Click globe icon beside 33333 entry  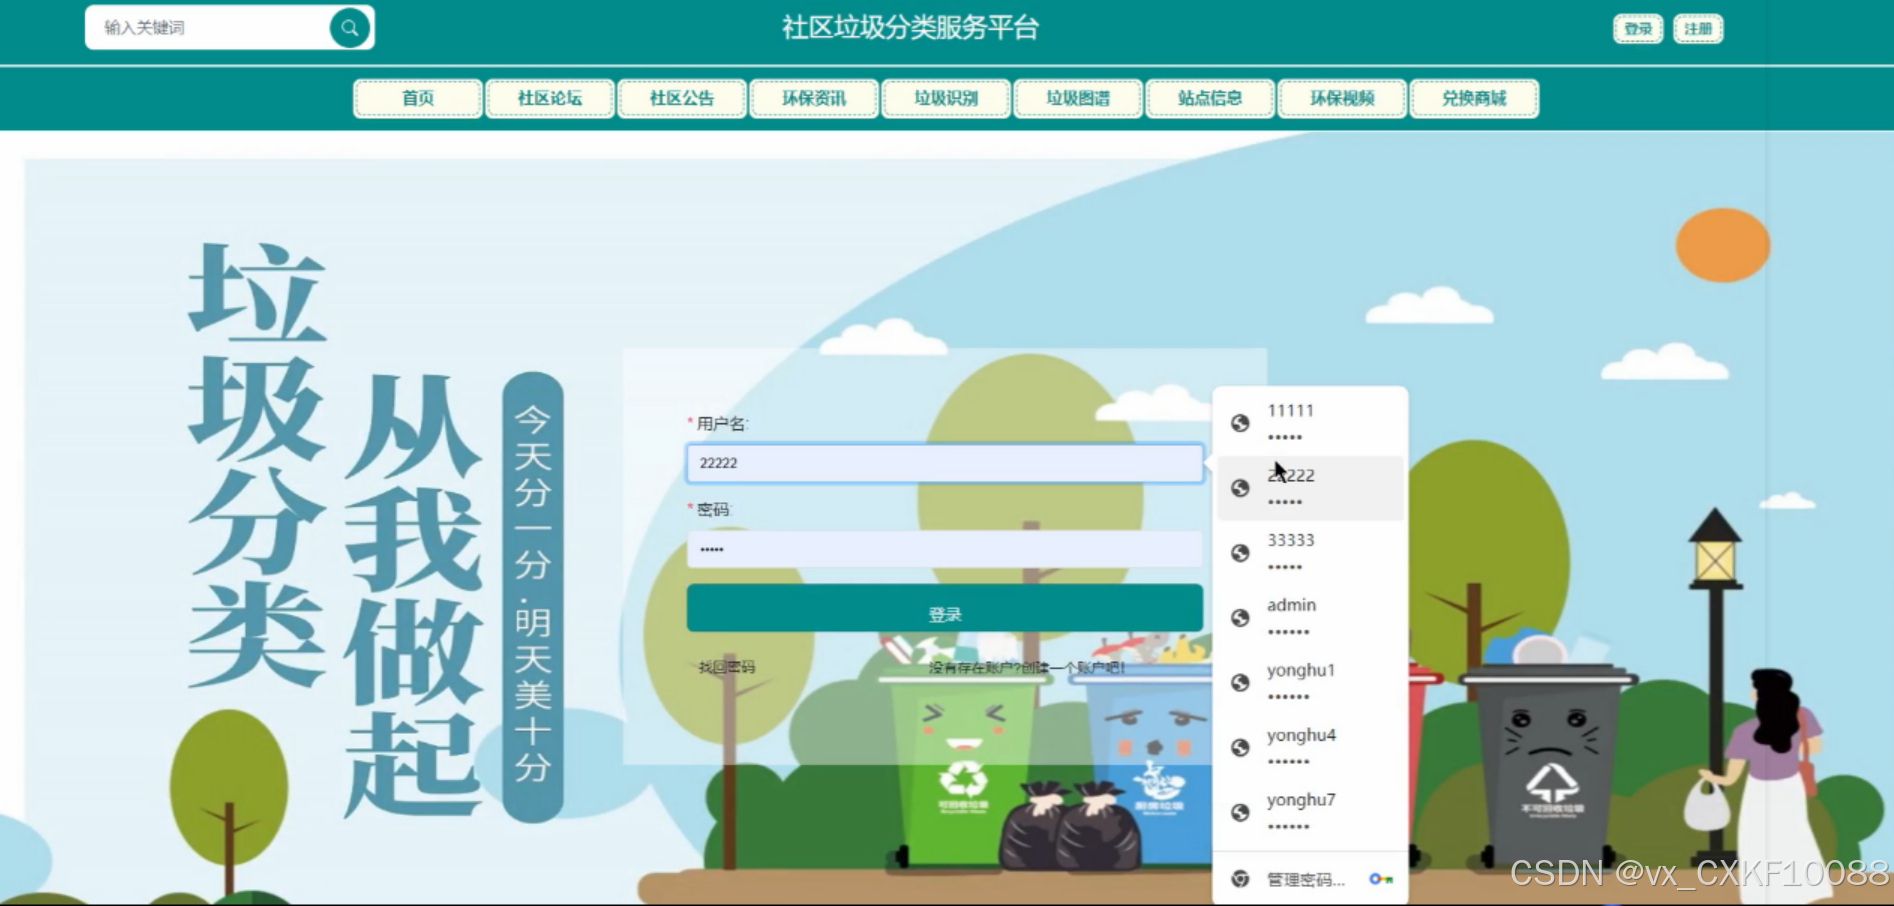pos(1240,553)
